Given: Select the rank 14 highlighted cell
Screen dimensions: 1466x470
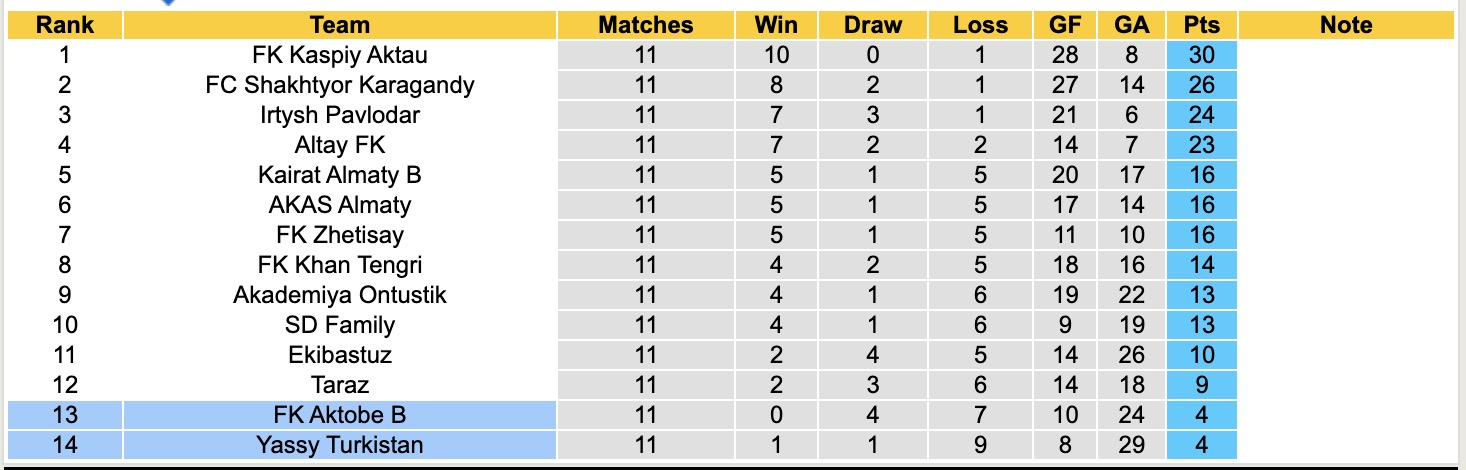Looking at the screenshot, I should tap(65, 445).
